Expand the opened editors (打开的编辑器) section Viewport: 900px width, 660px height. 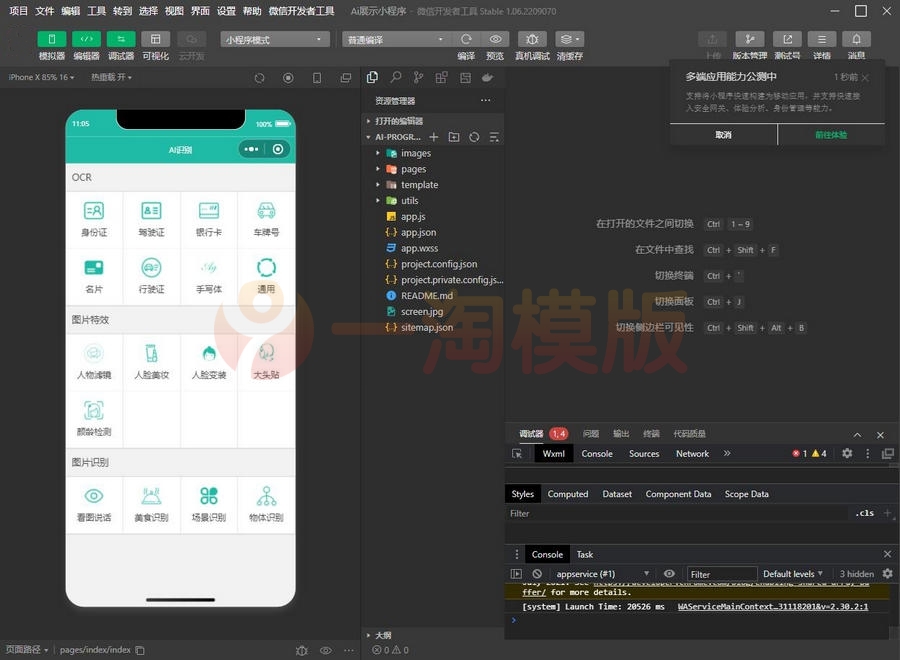point(433,121)
